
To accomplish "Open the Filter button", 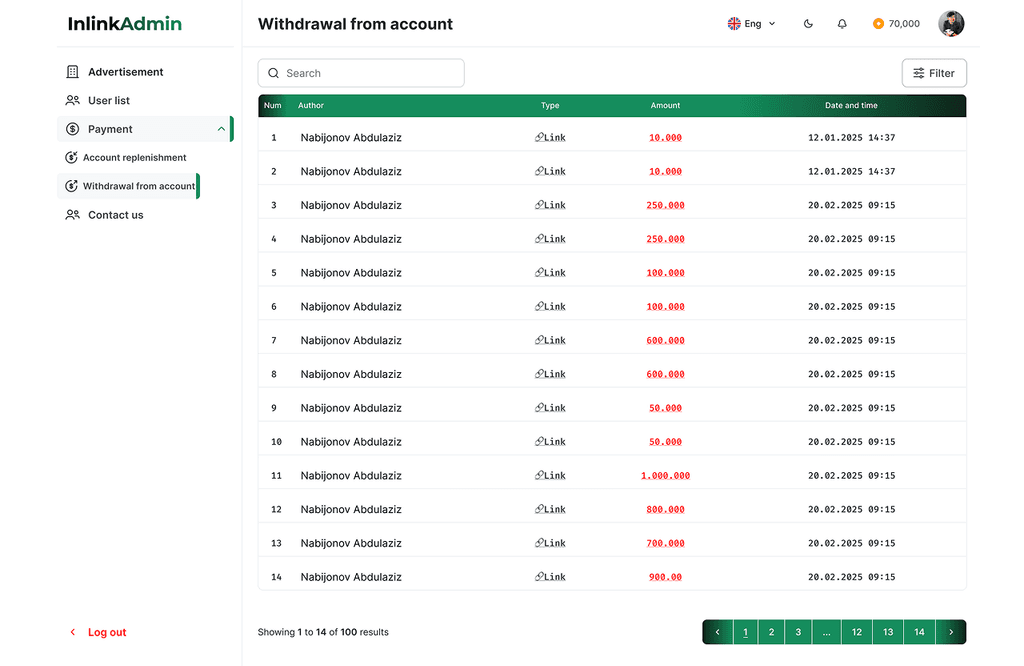I will coord(934,73).
